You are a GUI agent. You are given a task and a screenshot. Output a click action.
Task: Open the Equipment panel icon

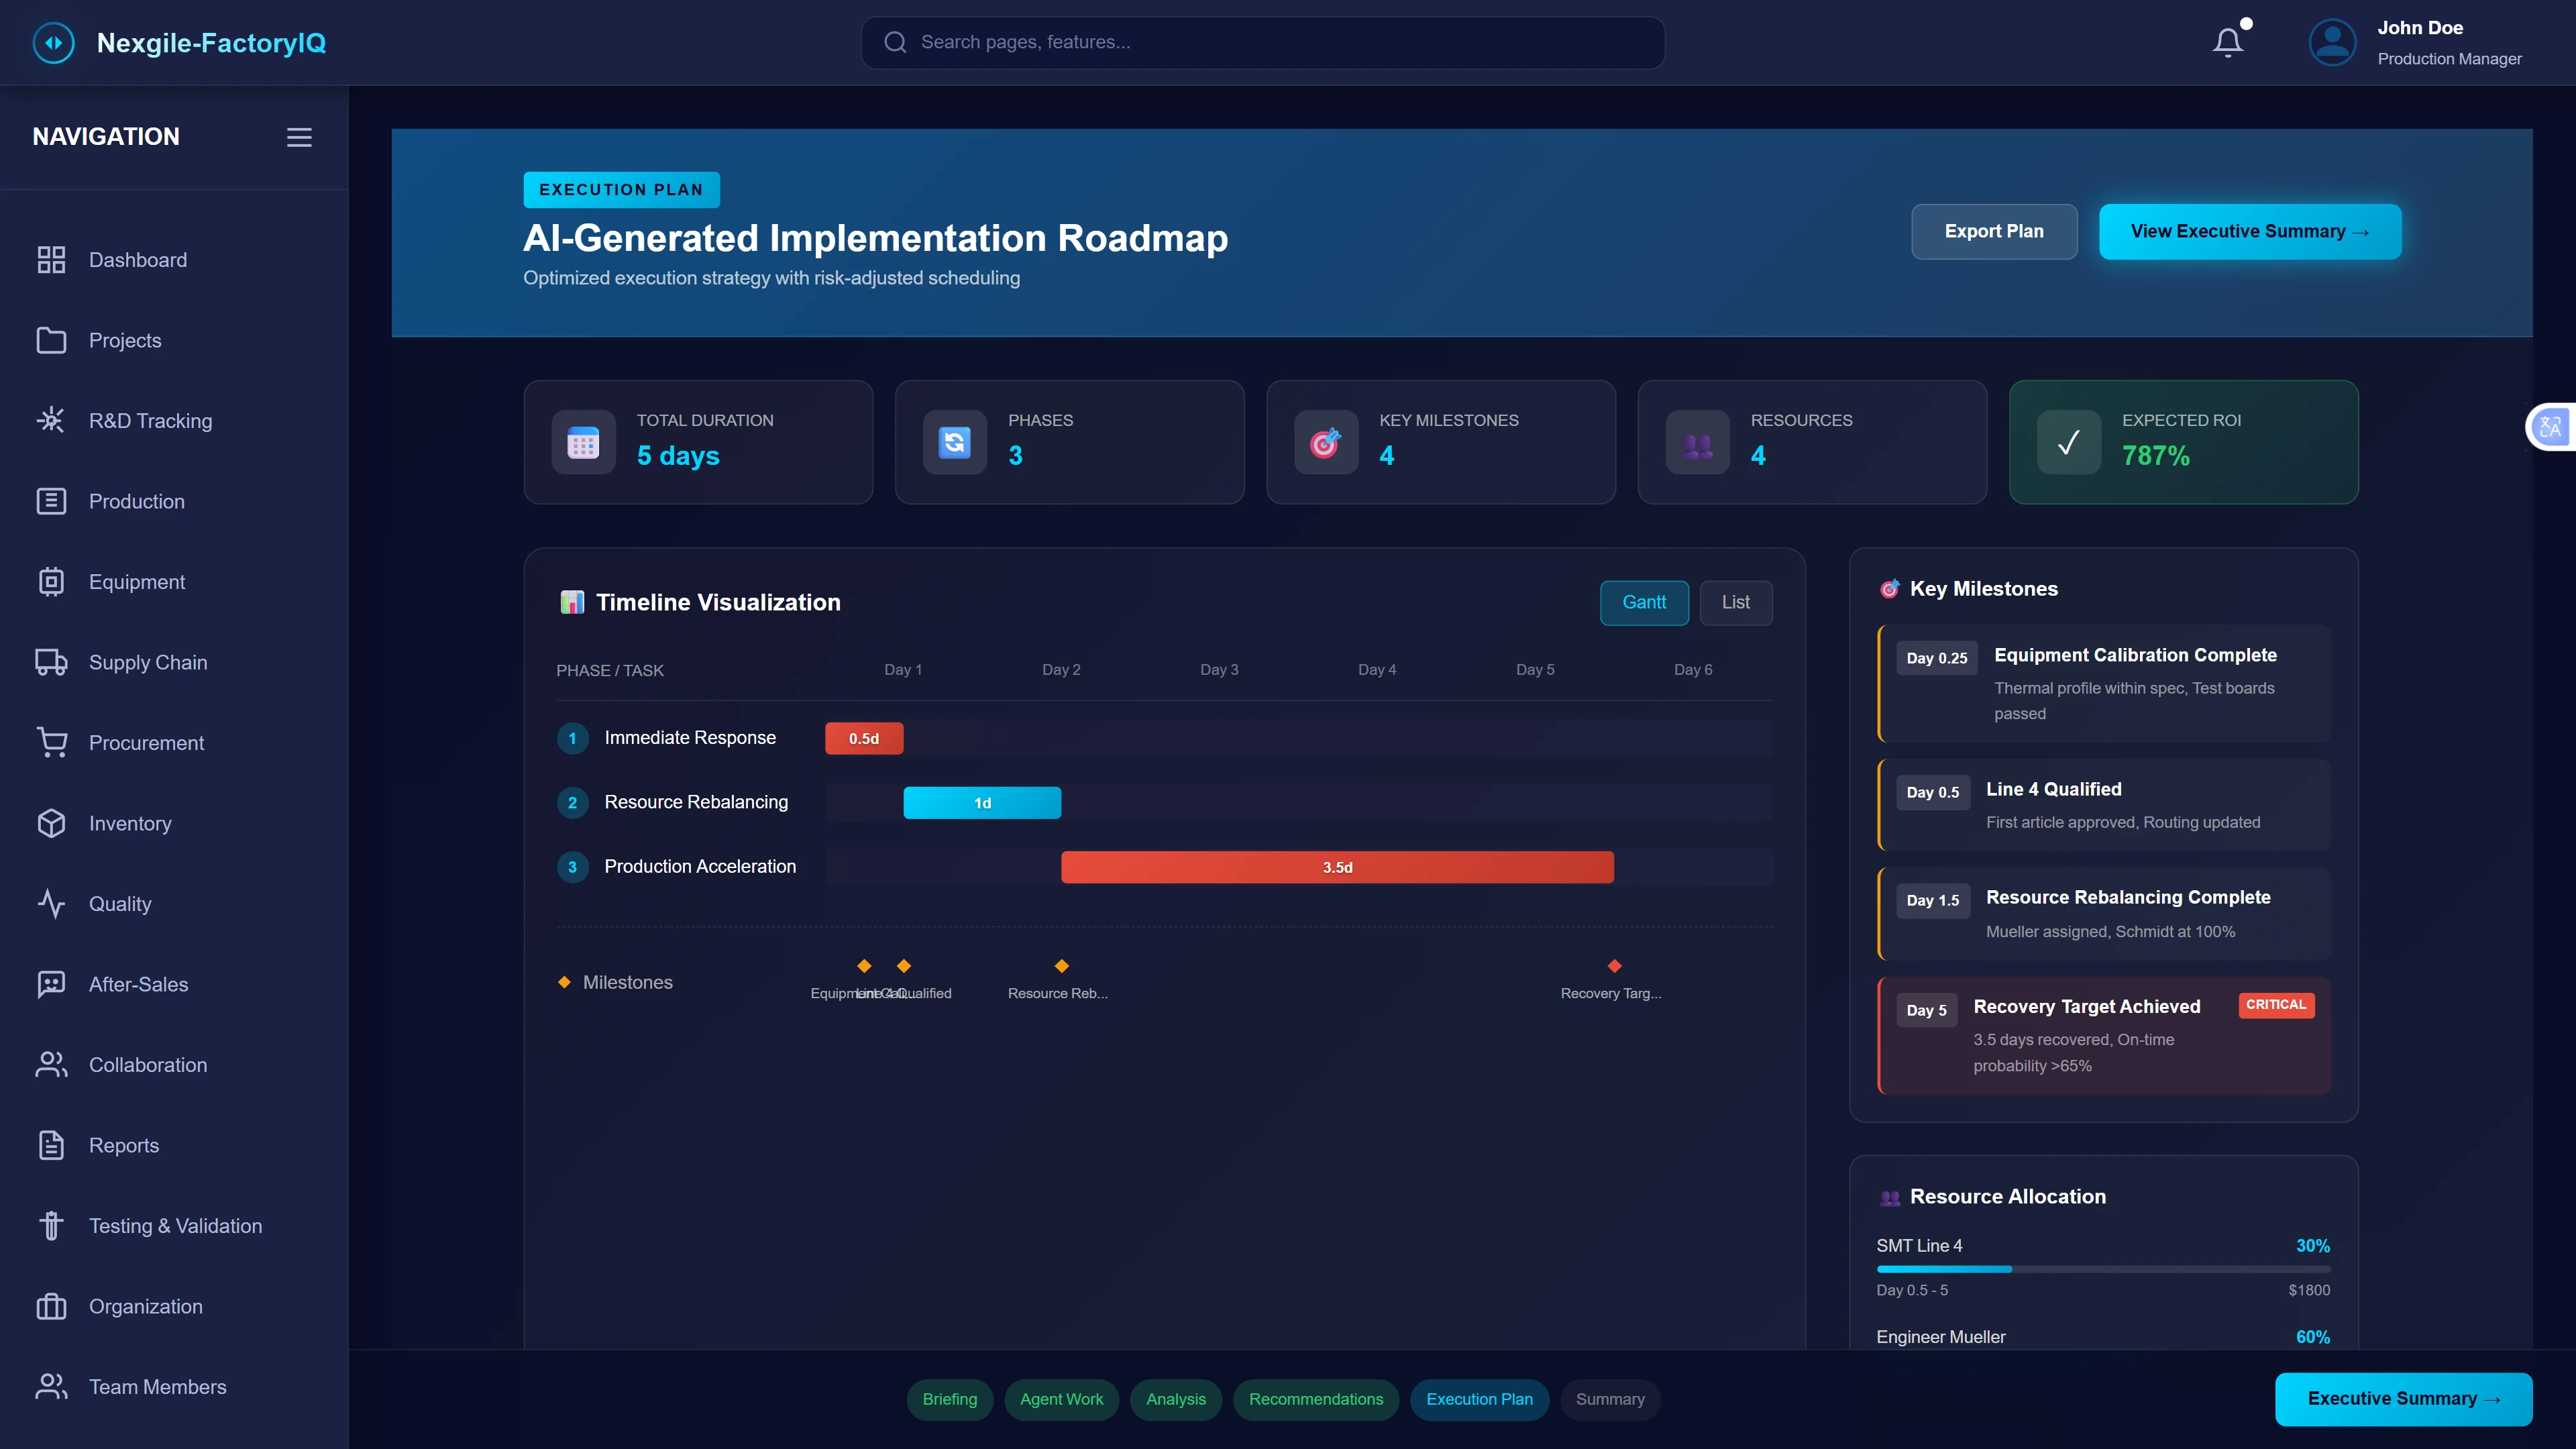(x=51, y=581)
